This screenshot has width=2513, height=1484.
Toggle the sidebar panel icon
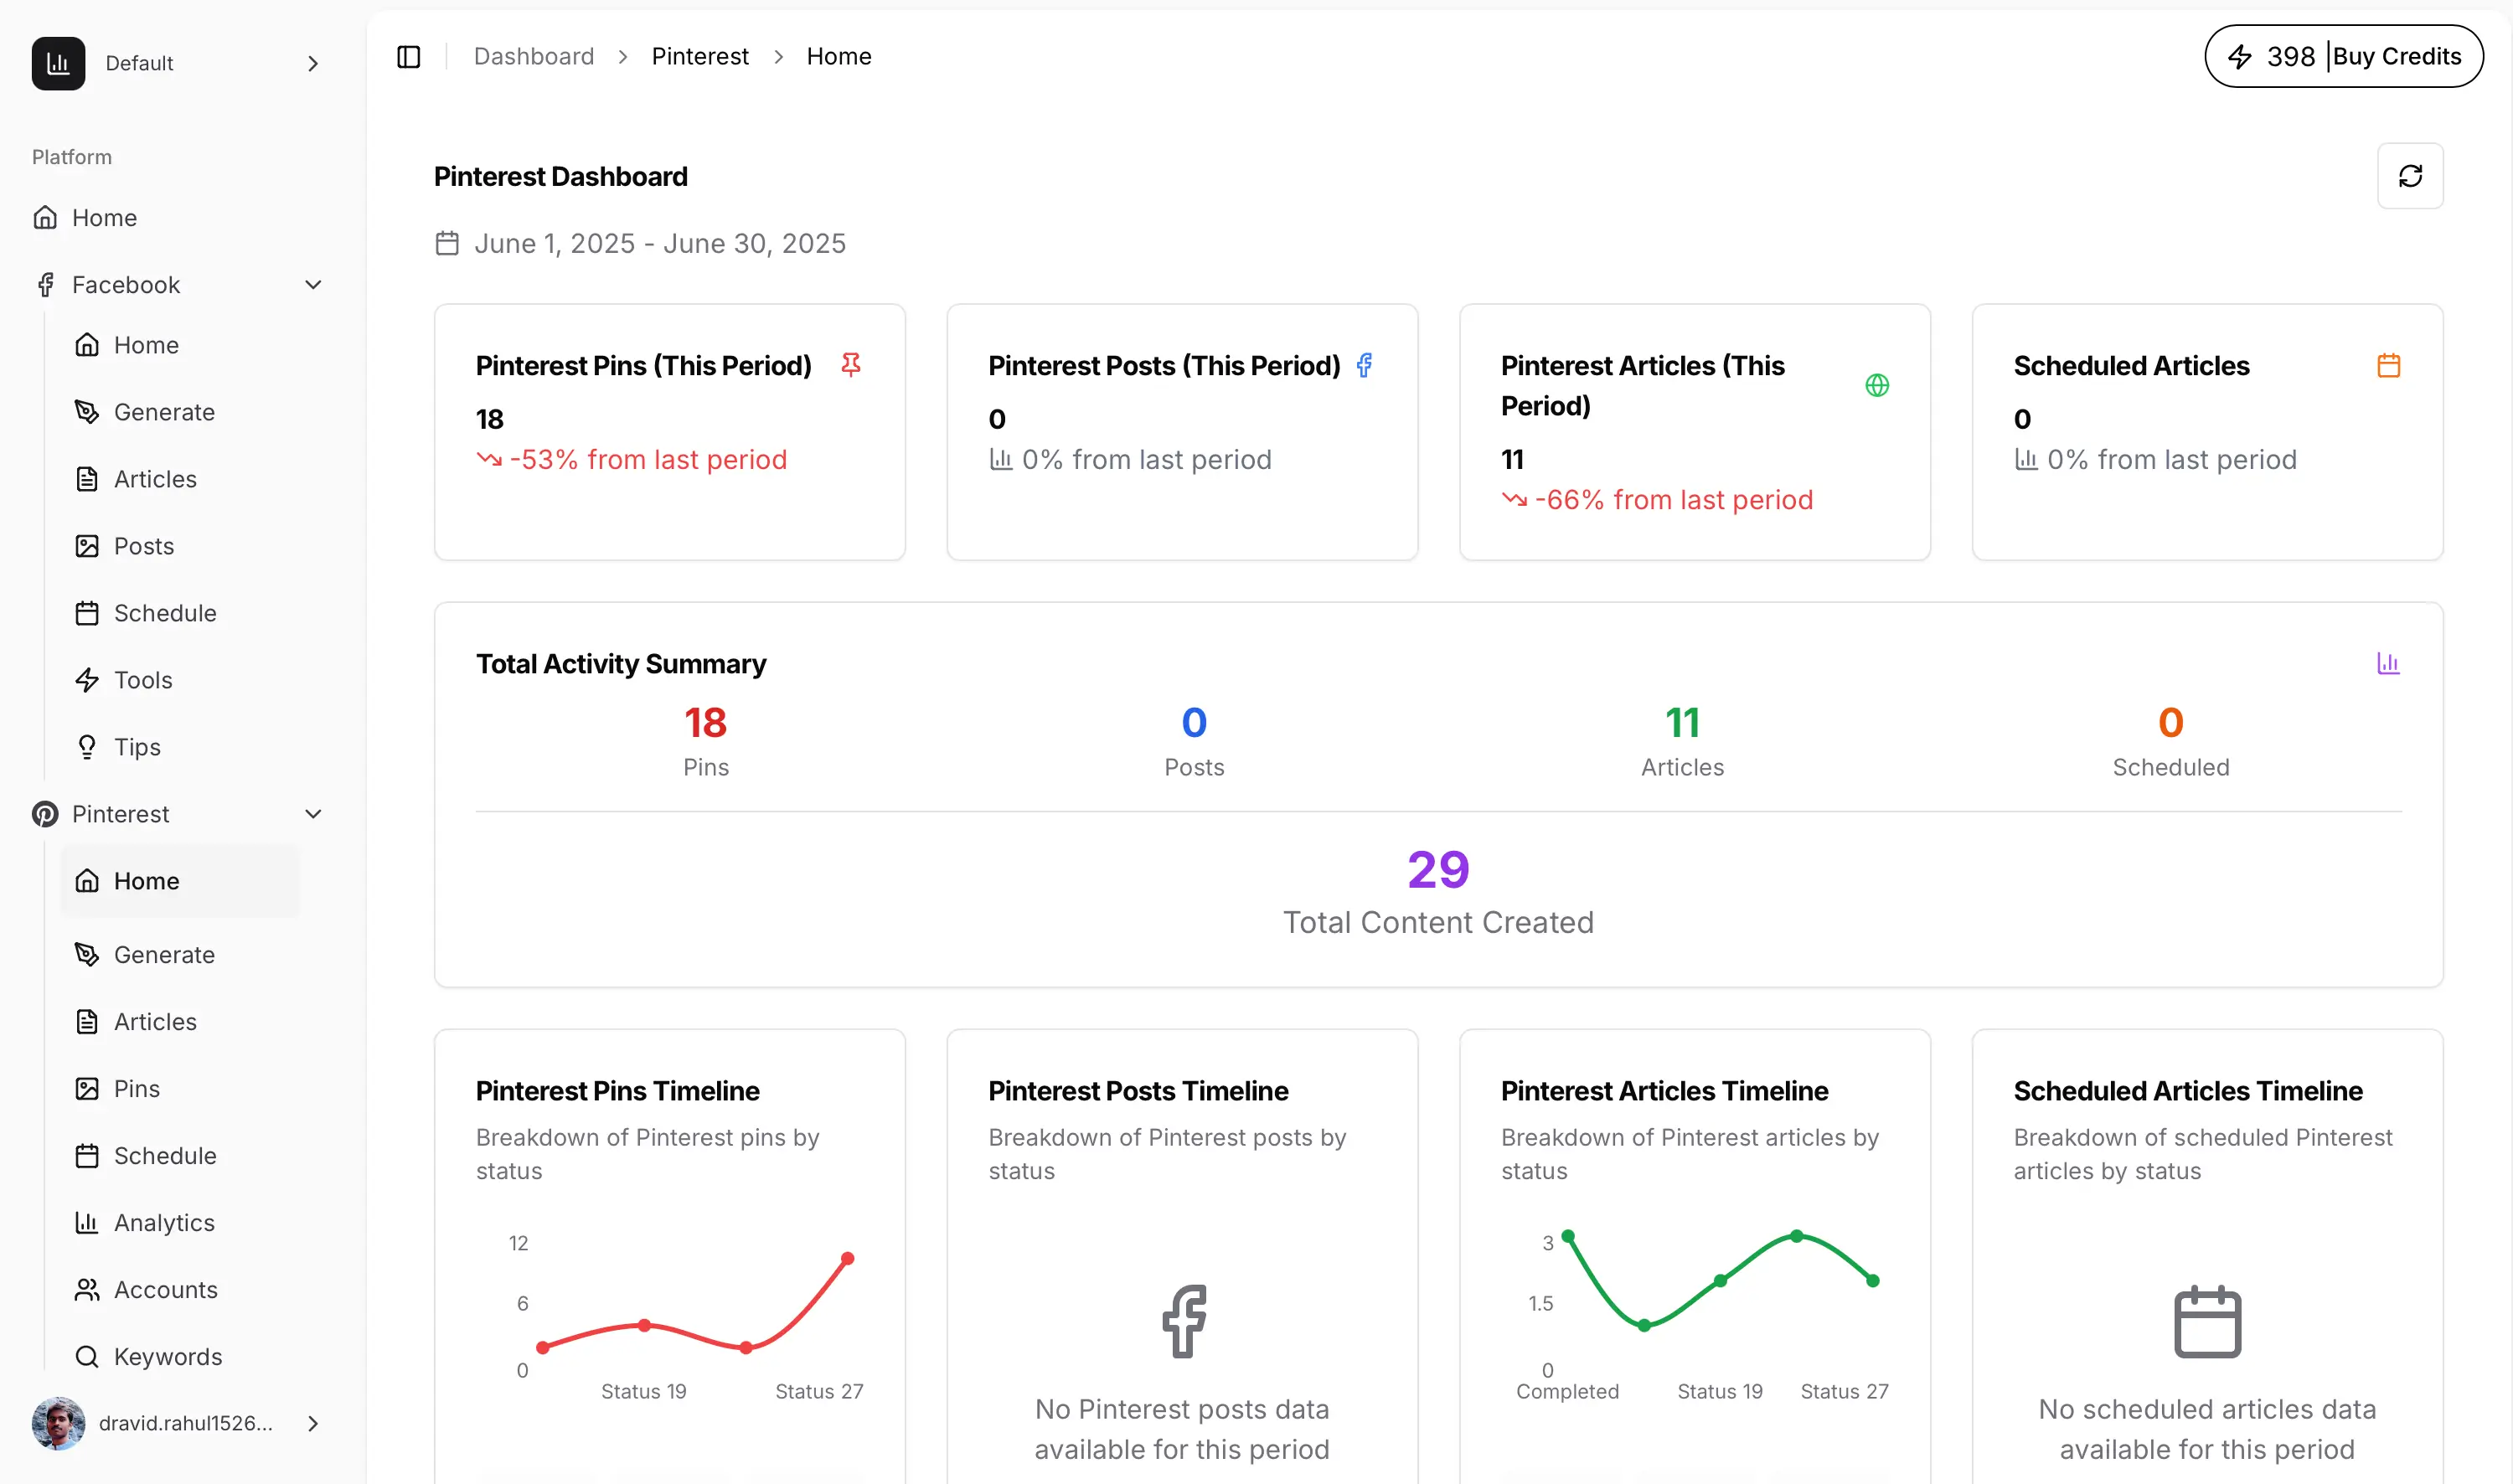(x=408, y=57)
